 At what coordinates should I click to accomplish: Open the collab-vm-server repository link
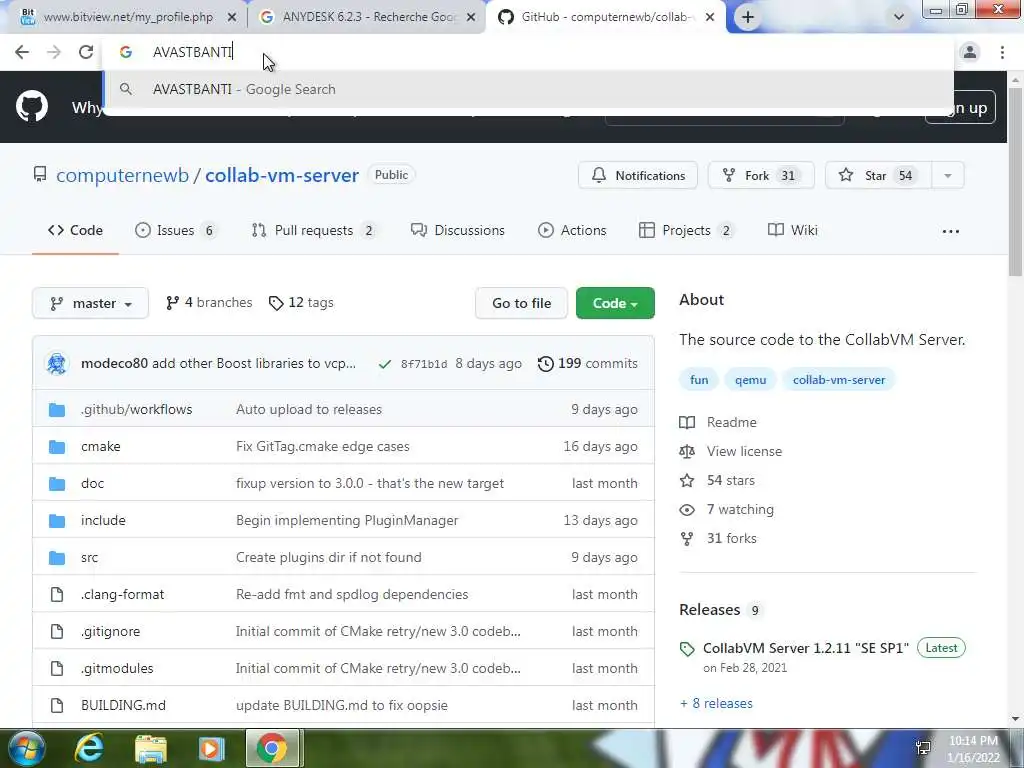pyautogui.click(x=282, y=175)
